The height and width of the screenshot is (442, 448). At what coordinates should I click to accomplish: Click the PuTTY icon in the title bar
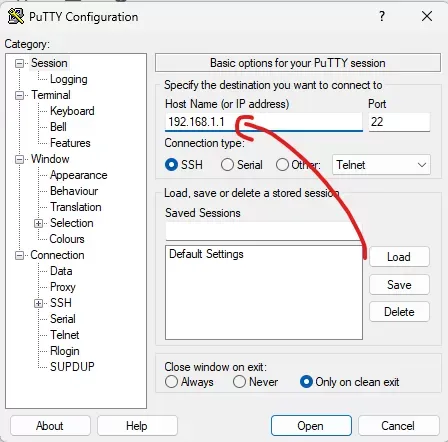coord(15,16)
